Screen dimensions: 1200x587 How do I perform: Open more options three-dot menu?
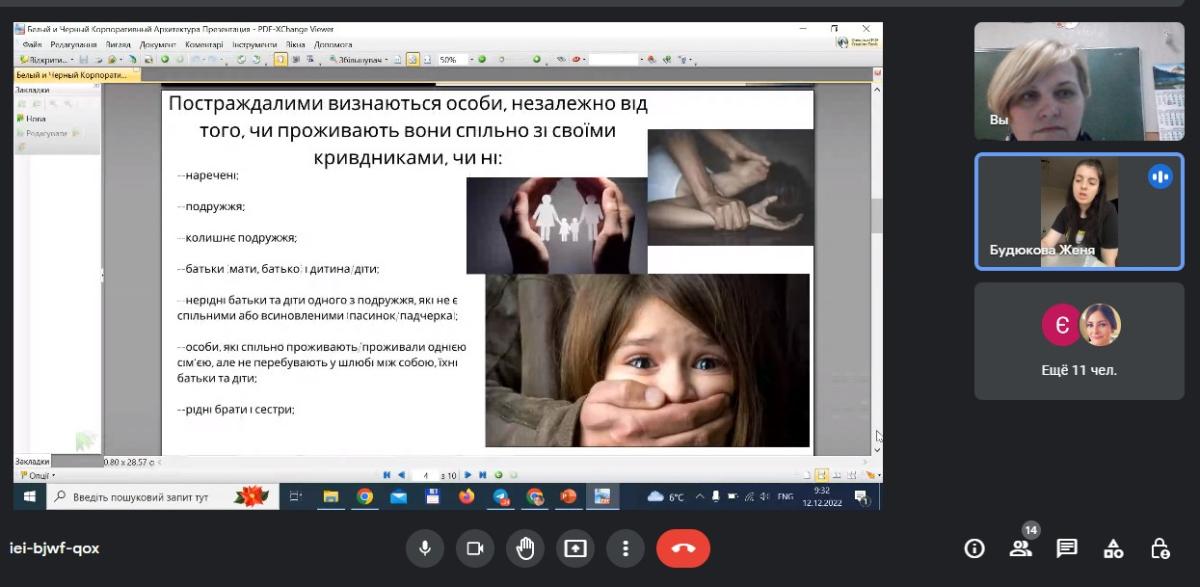tap(625, 548)
